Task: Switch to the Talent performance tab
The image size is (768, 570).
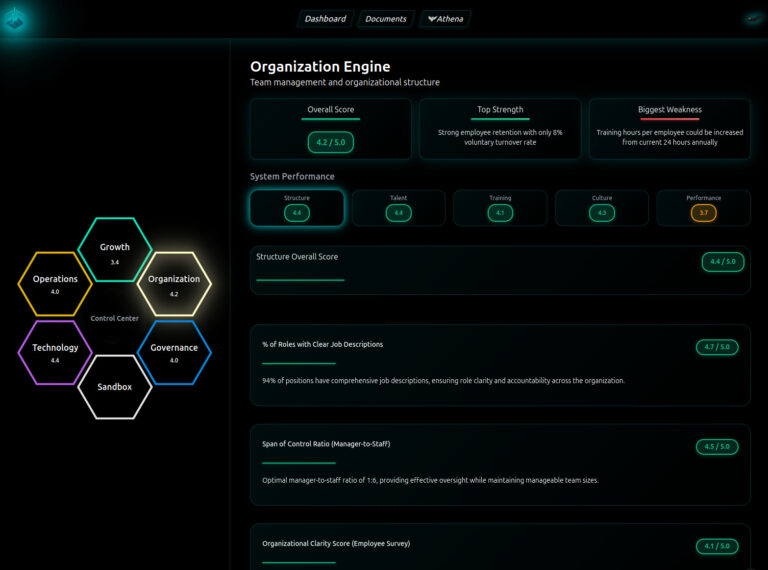Action: point(398,207)
